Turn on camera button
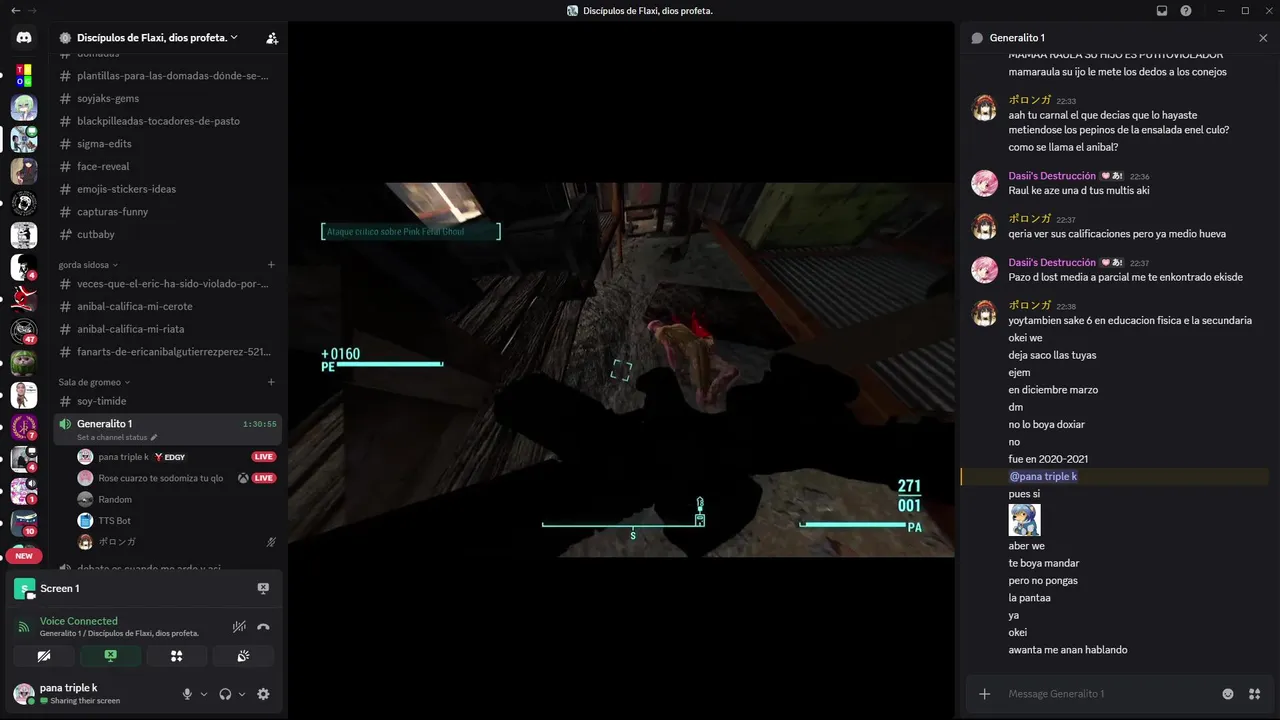The width and height of the screenshot is (1280, 720). (44, 656)
